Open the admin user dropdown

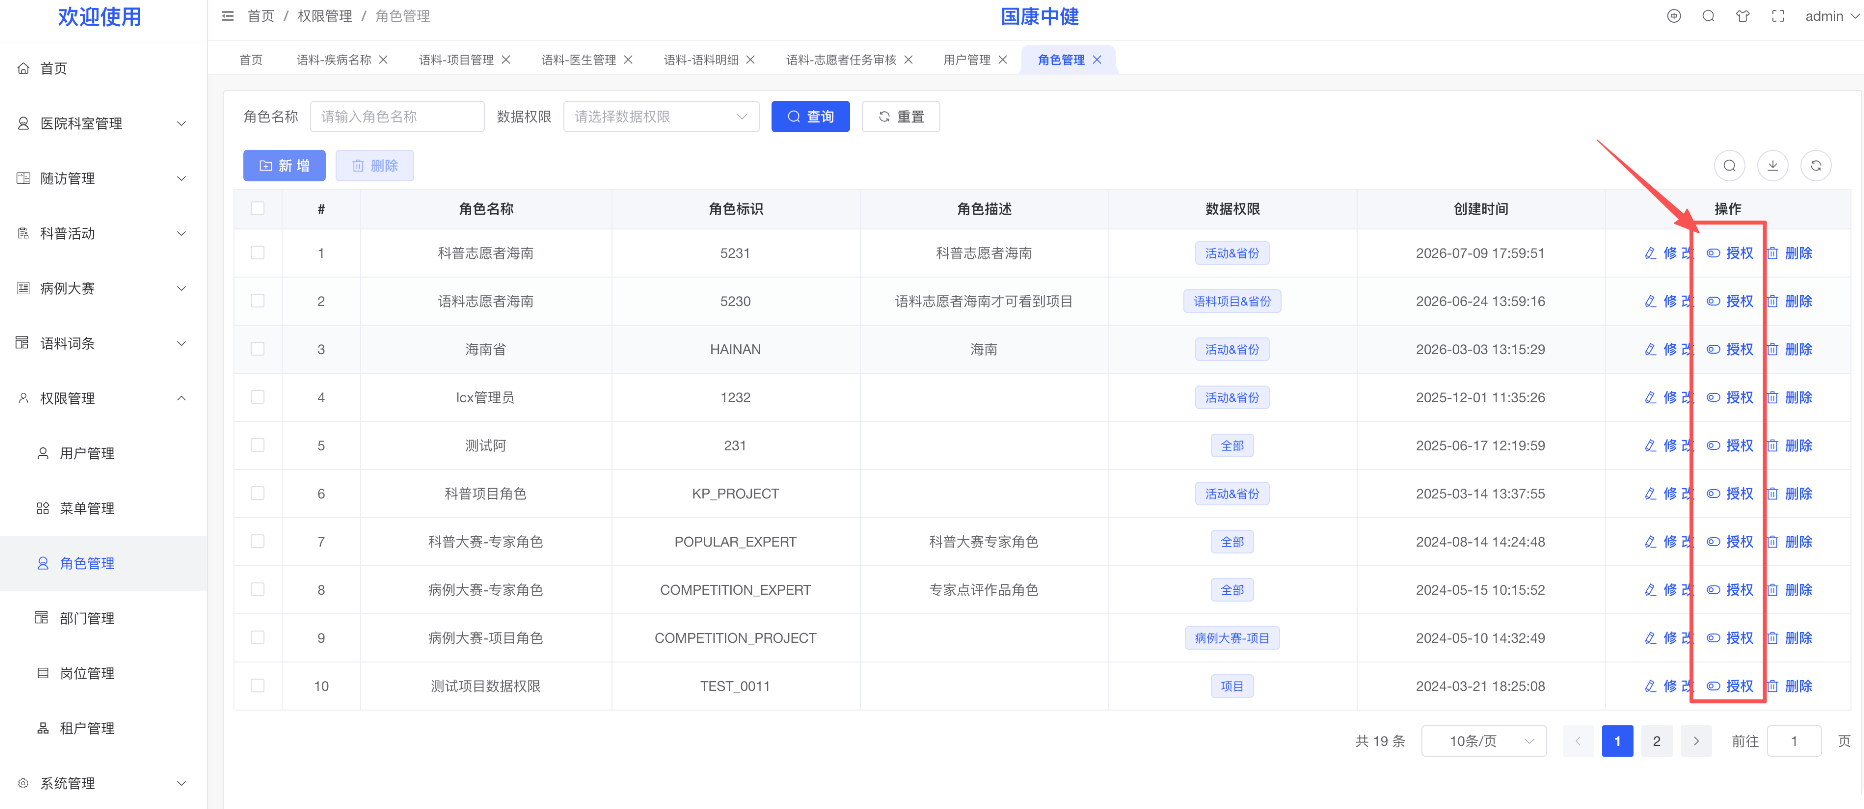click(1832, 16)
